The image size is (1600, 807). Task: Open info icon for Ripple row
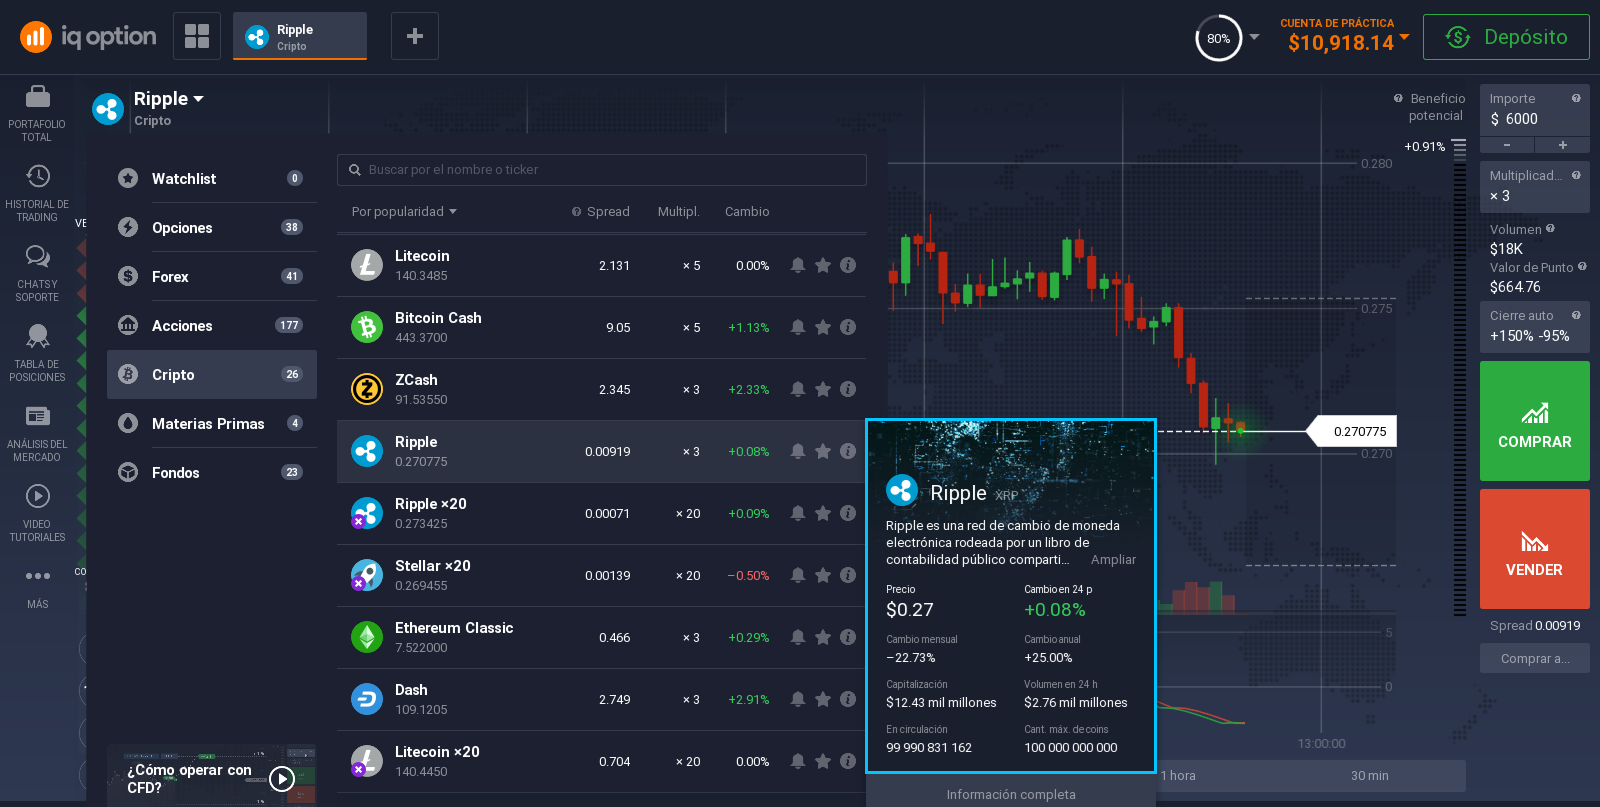click(x=848, y=451)
